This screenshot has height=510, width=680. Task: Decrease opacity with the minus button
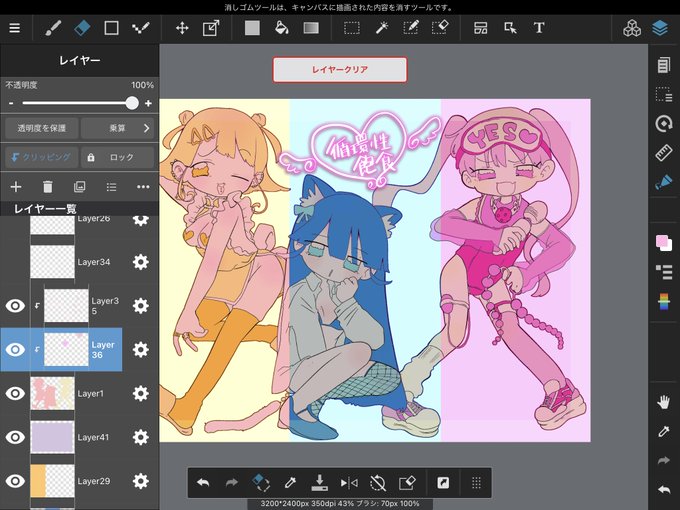[x=11, y=103]
